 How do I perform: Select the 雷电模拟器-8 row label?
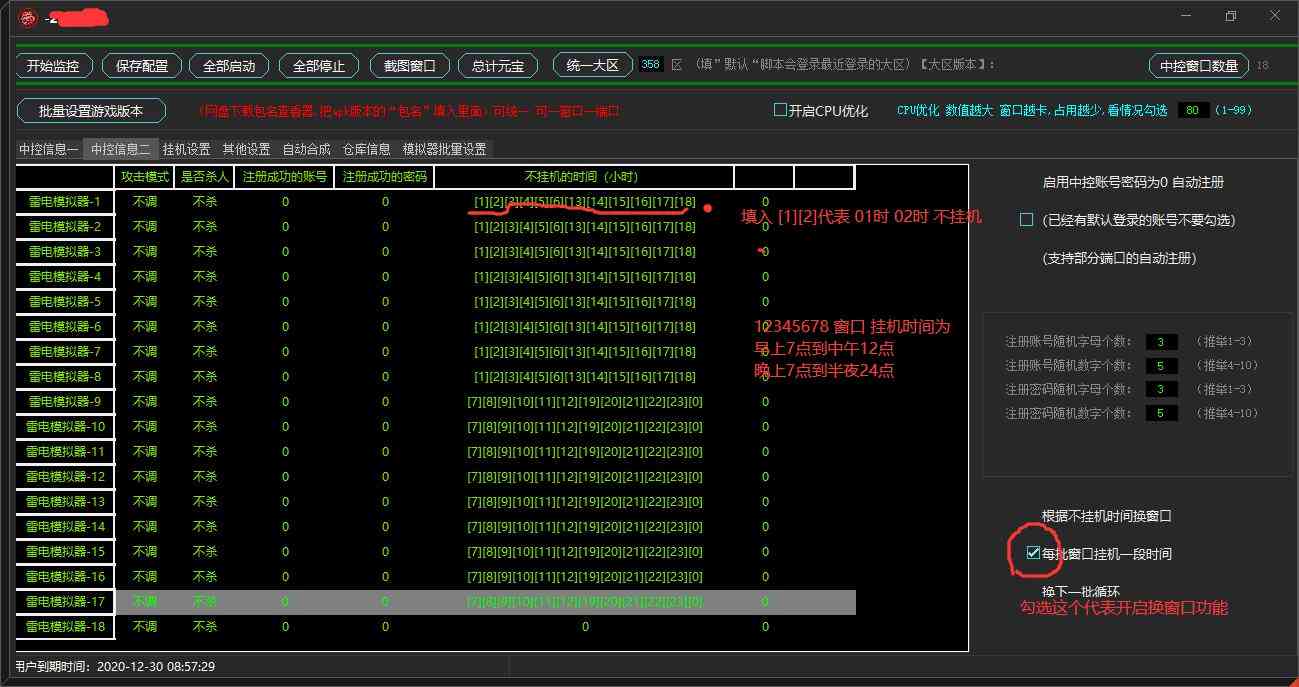click(x=65, y=377)
